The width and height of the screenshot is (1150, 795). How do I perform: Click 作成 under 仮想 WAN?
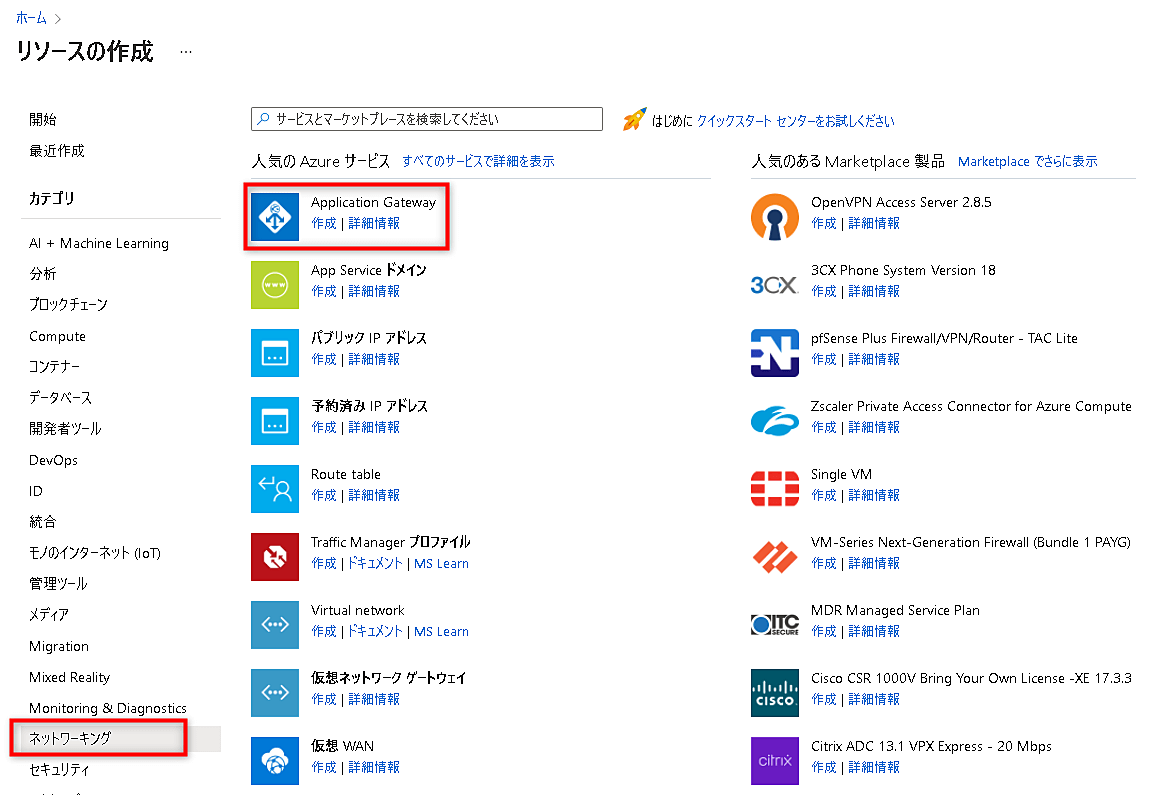323,767
